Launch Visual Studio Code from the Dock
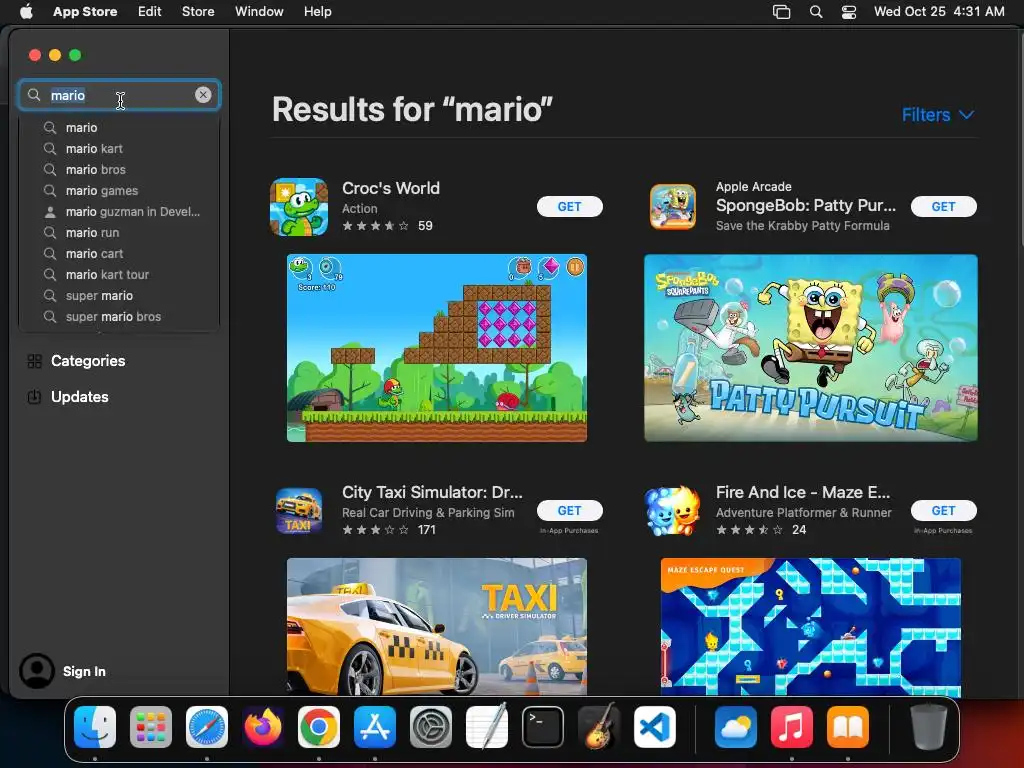 coord(654,727)
